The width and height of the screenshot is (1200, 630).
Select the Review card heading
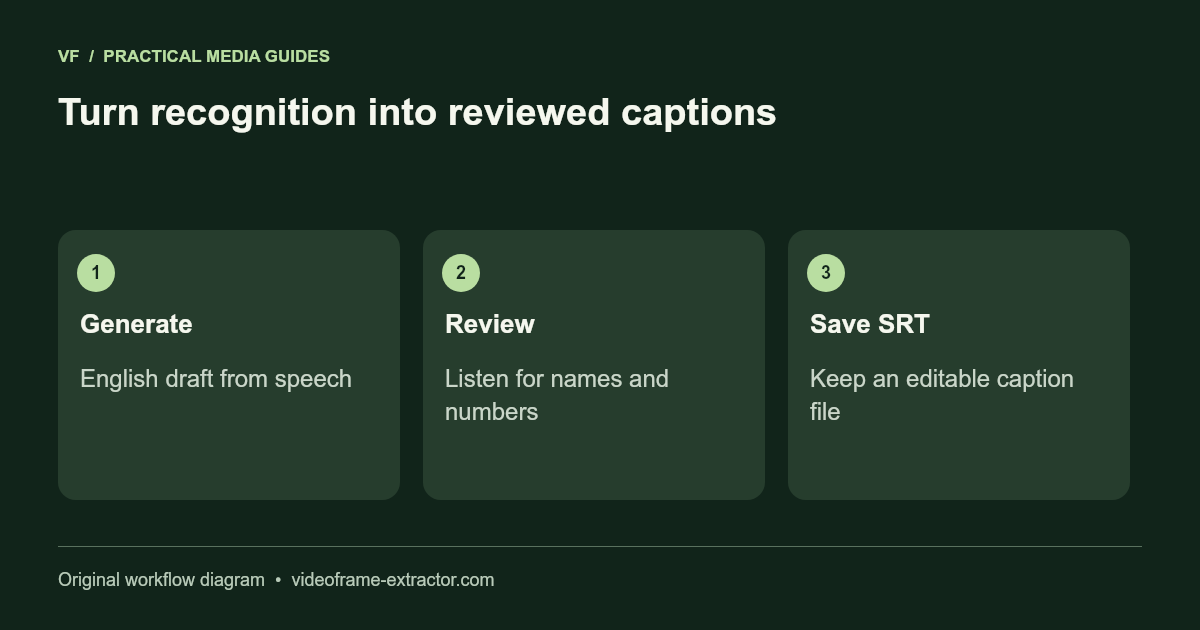pos(490,324)
